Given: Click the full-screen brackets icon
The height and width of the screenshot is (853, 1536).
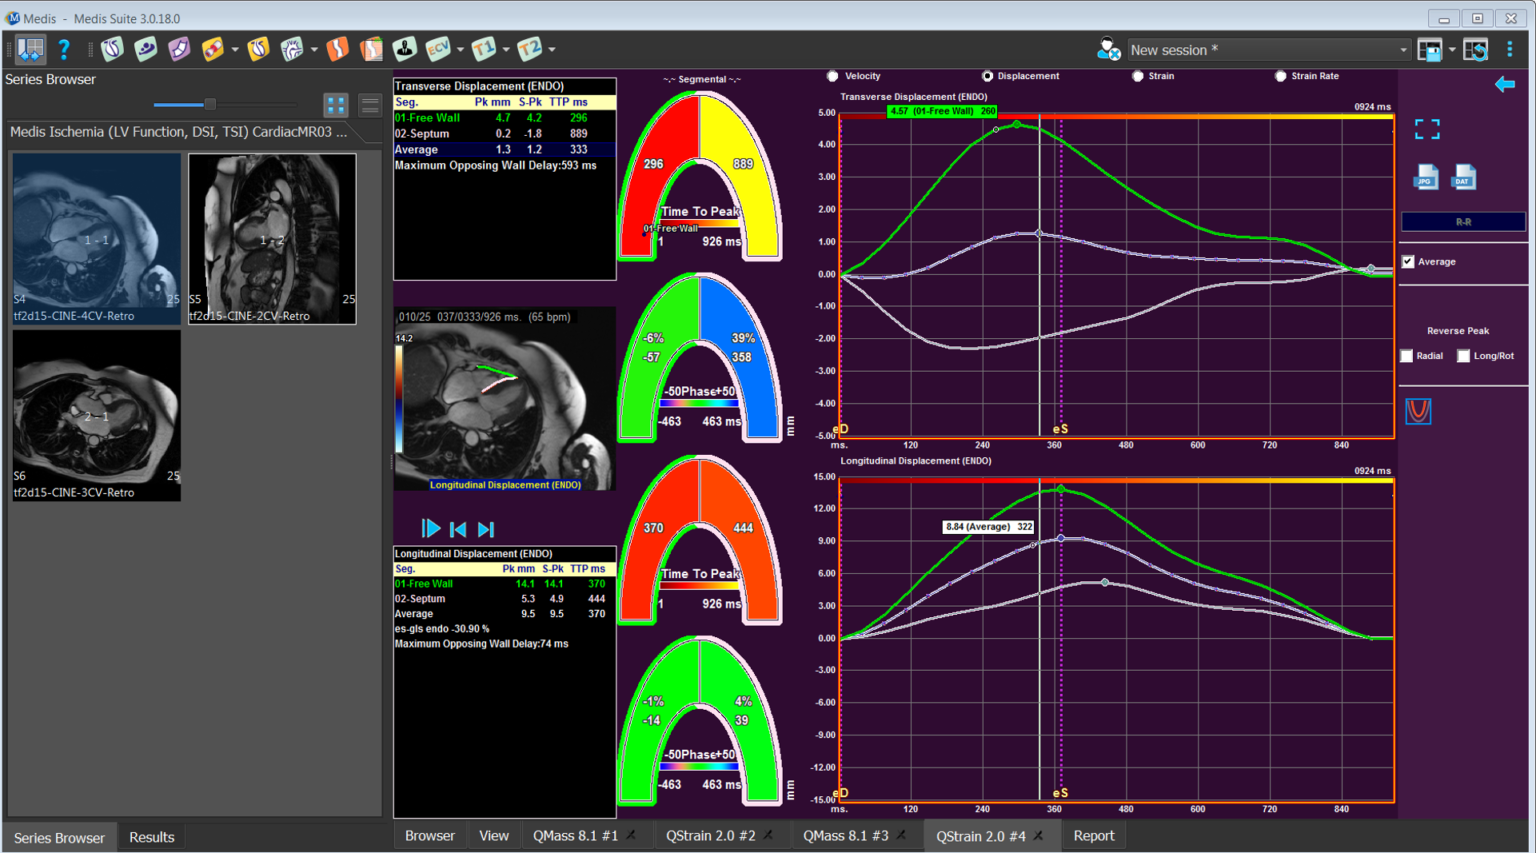Looking at the screenshot, I should (x=1427, y=129).
